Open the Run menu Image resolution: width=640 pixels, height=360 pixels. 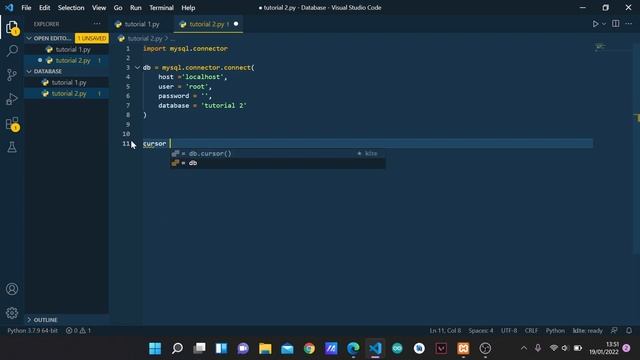pyautogui.click(x=136, y=8)
